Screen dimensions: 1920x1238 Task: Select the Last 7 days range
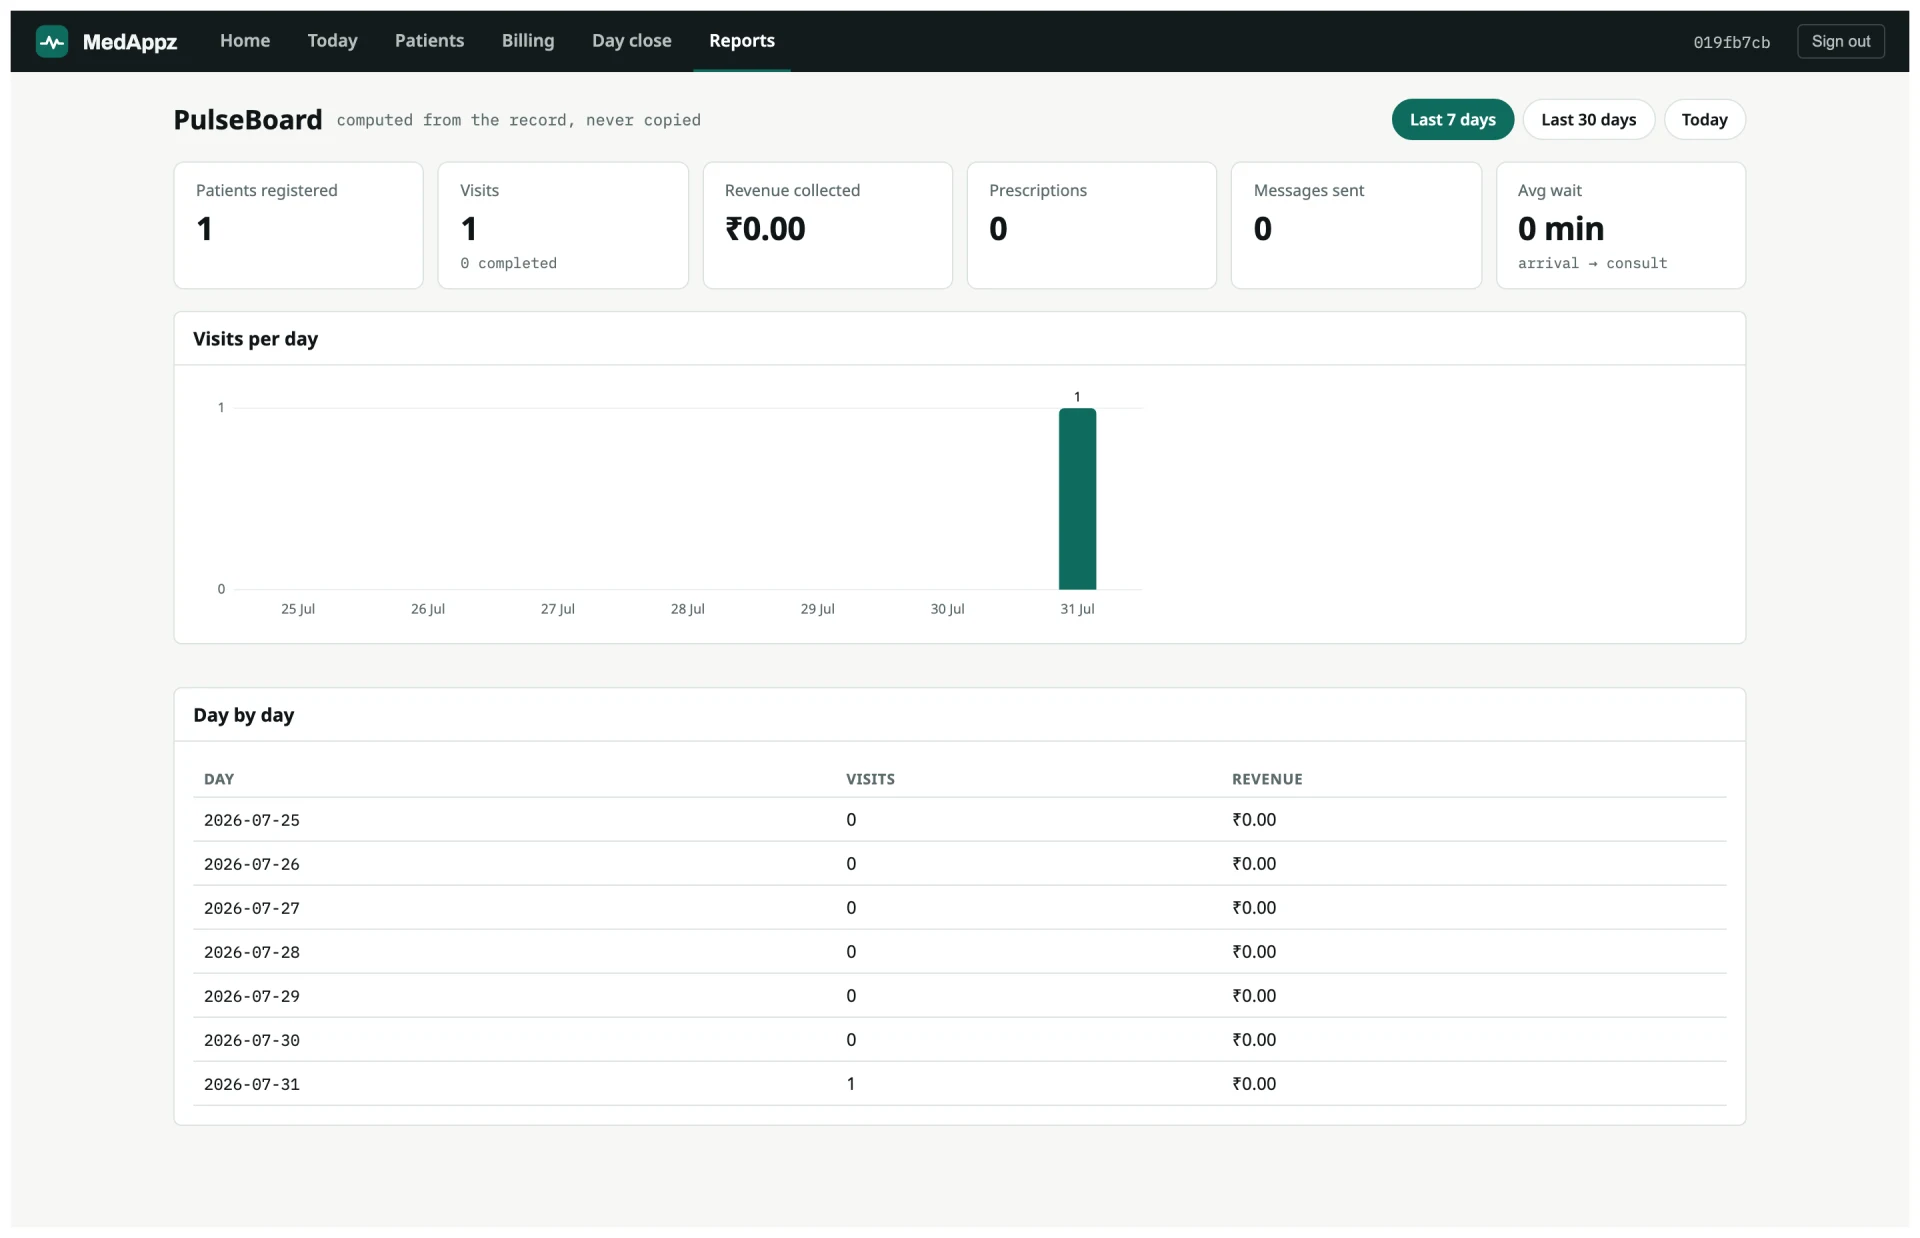click(1453, 120)
